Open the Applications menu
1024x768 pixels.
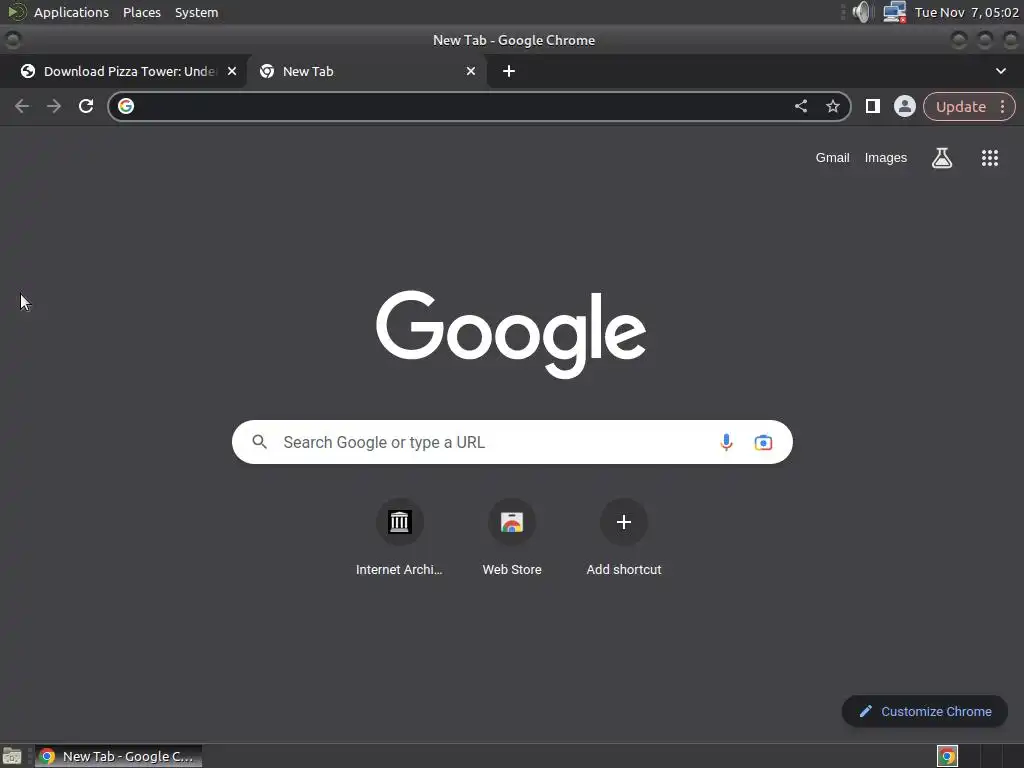71,12
